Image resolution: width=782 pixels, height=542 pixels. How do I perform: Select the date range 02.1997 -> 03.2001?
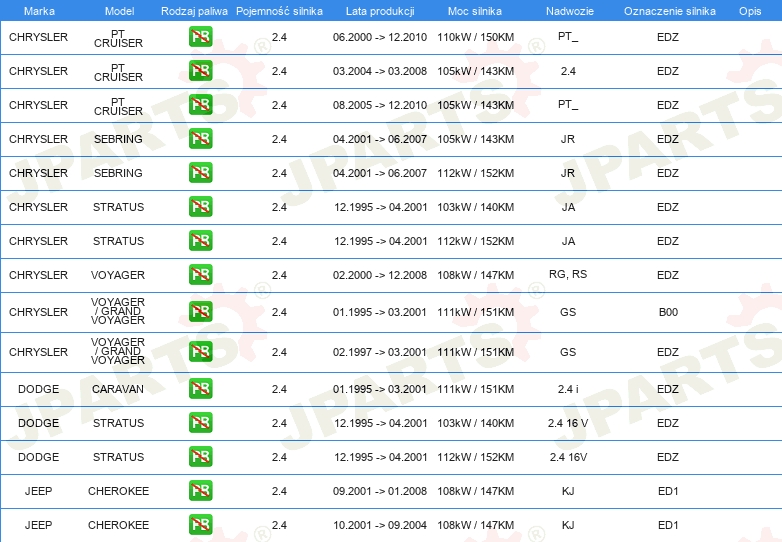[380, 352]
